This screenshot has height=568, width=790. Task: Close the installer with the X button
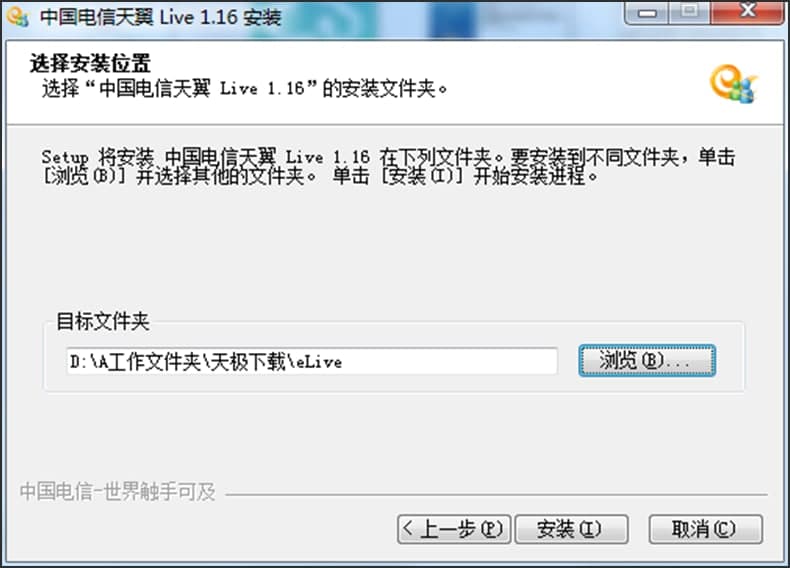point(747,13)
